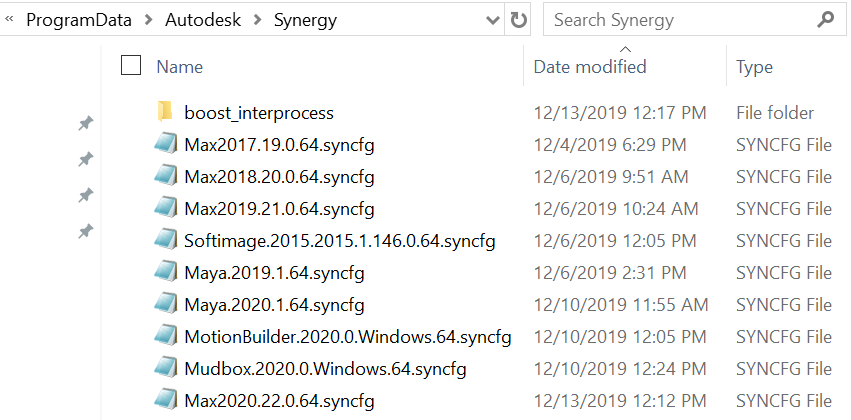This screenshot has height=420, width=851.
Task: Tick the select all items checkbox
Action: pyautogui.click(x=130, y=66)
